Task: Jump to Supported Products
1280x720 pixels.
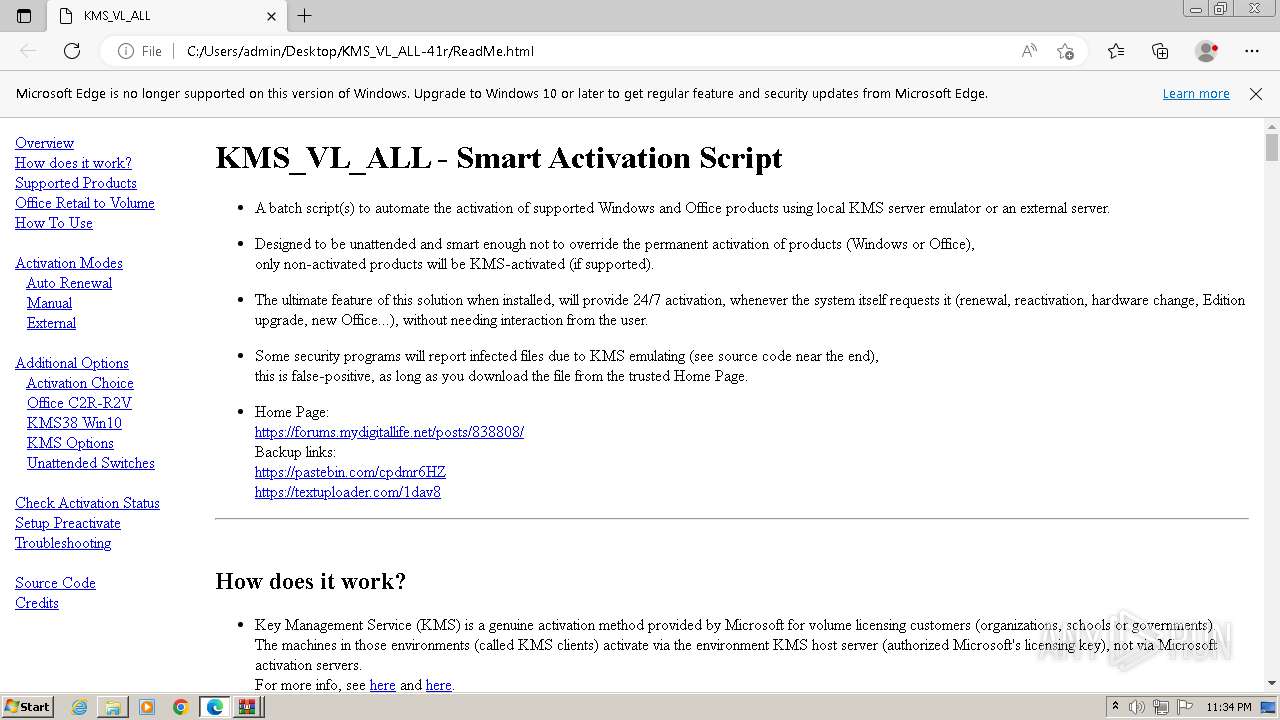Action: click(76, 183)
